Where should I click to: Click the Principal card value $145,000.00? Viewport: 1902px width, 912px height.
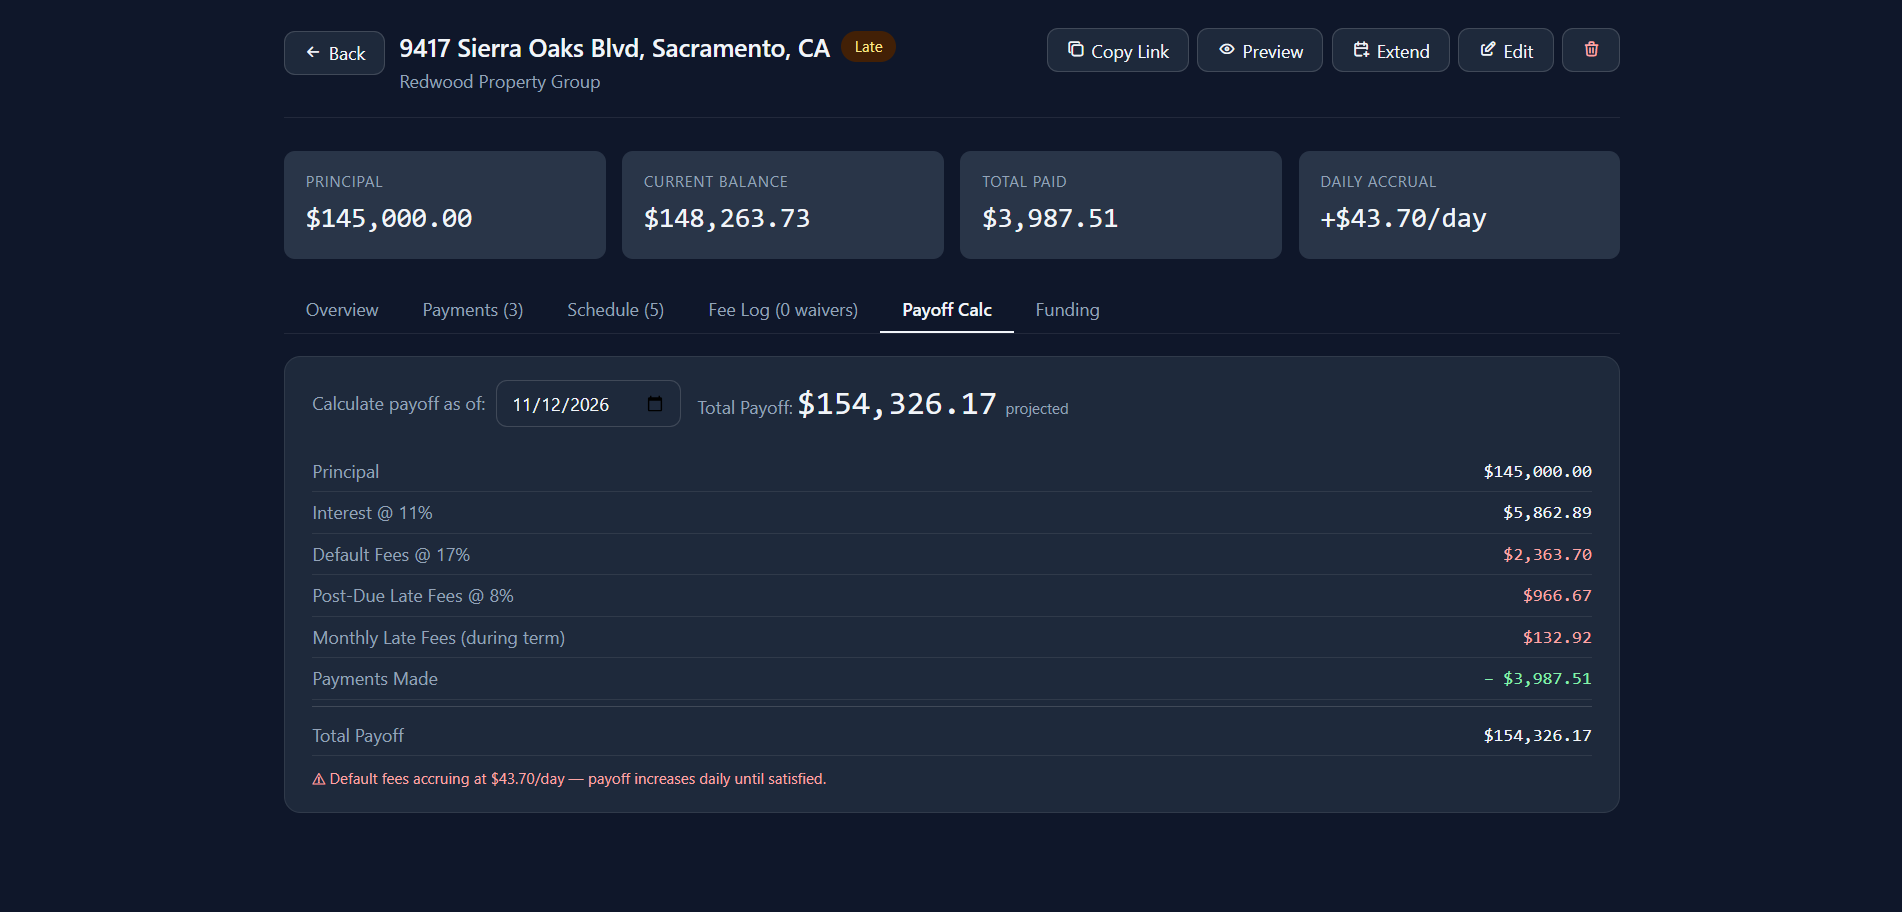[x=389, y=218]
